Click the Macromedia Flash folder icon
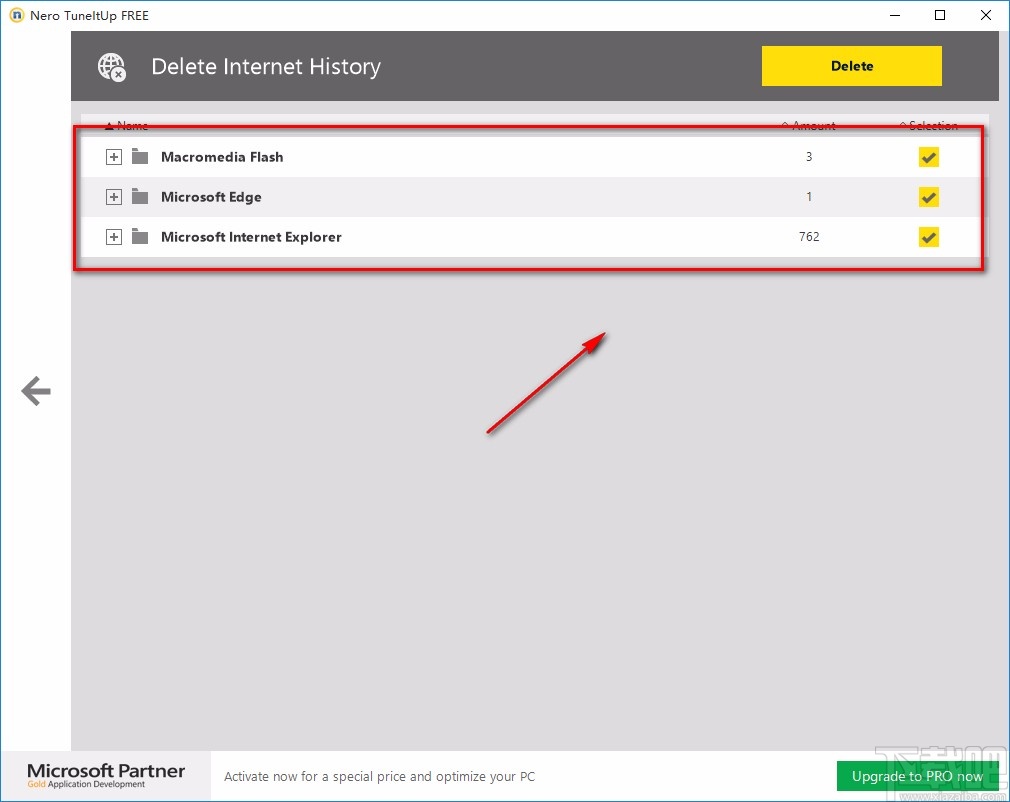Viewport: 1010px width, 802px height. click(140, 156)
